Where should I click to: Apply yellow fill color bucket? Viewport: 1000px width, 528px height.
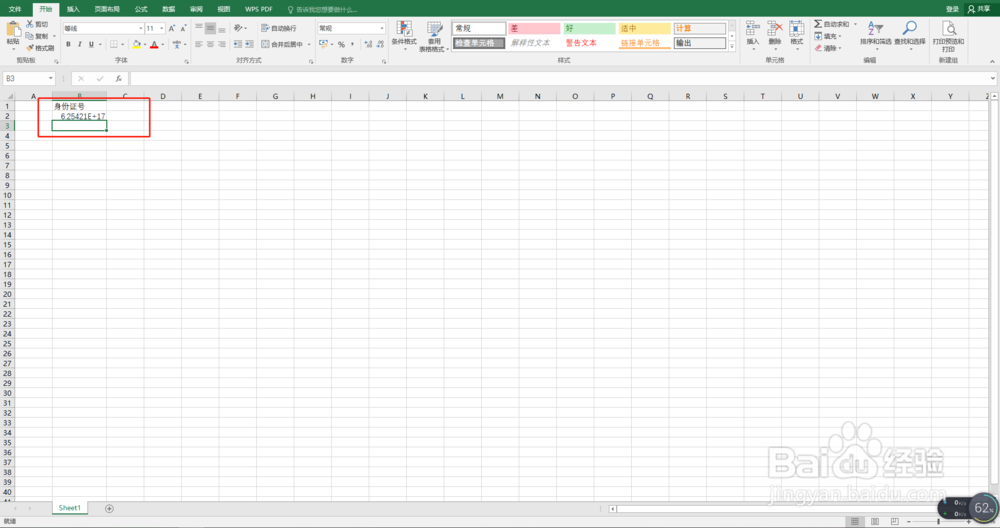tap(136, 44)
